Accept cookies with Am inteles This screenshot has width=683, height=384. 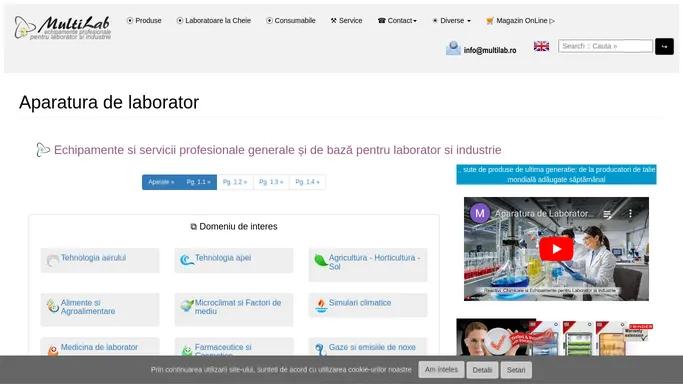(x=441, y=370)
